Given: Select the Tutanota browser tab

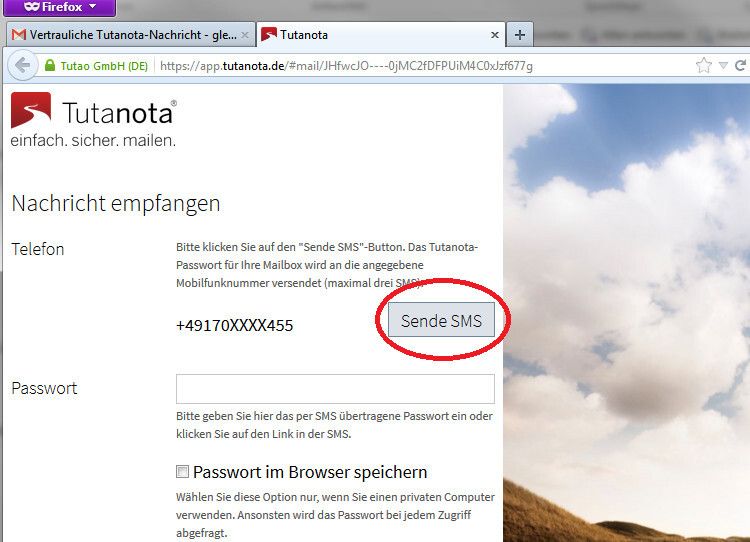Looking at the screenshot, I should [x=381, y=35].
